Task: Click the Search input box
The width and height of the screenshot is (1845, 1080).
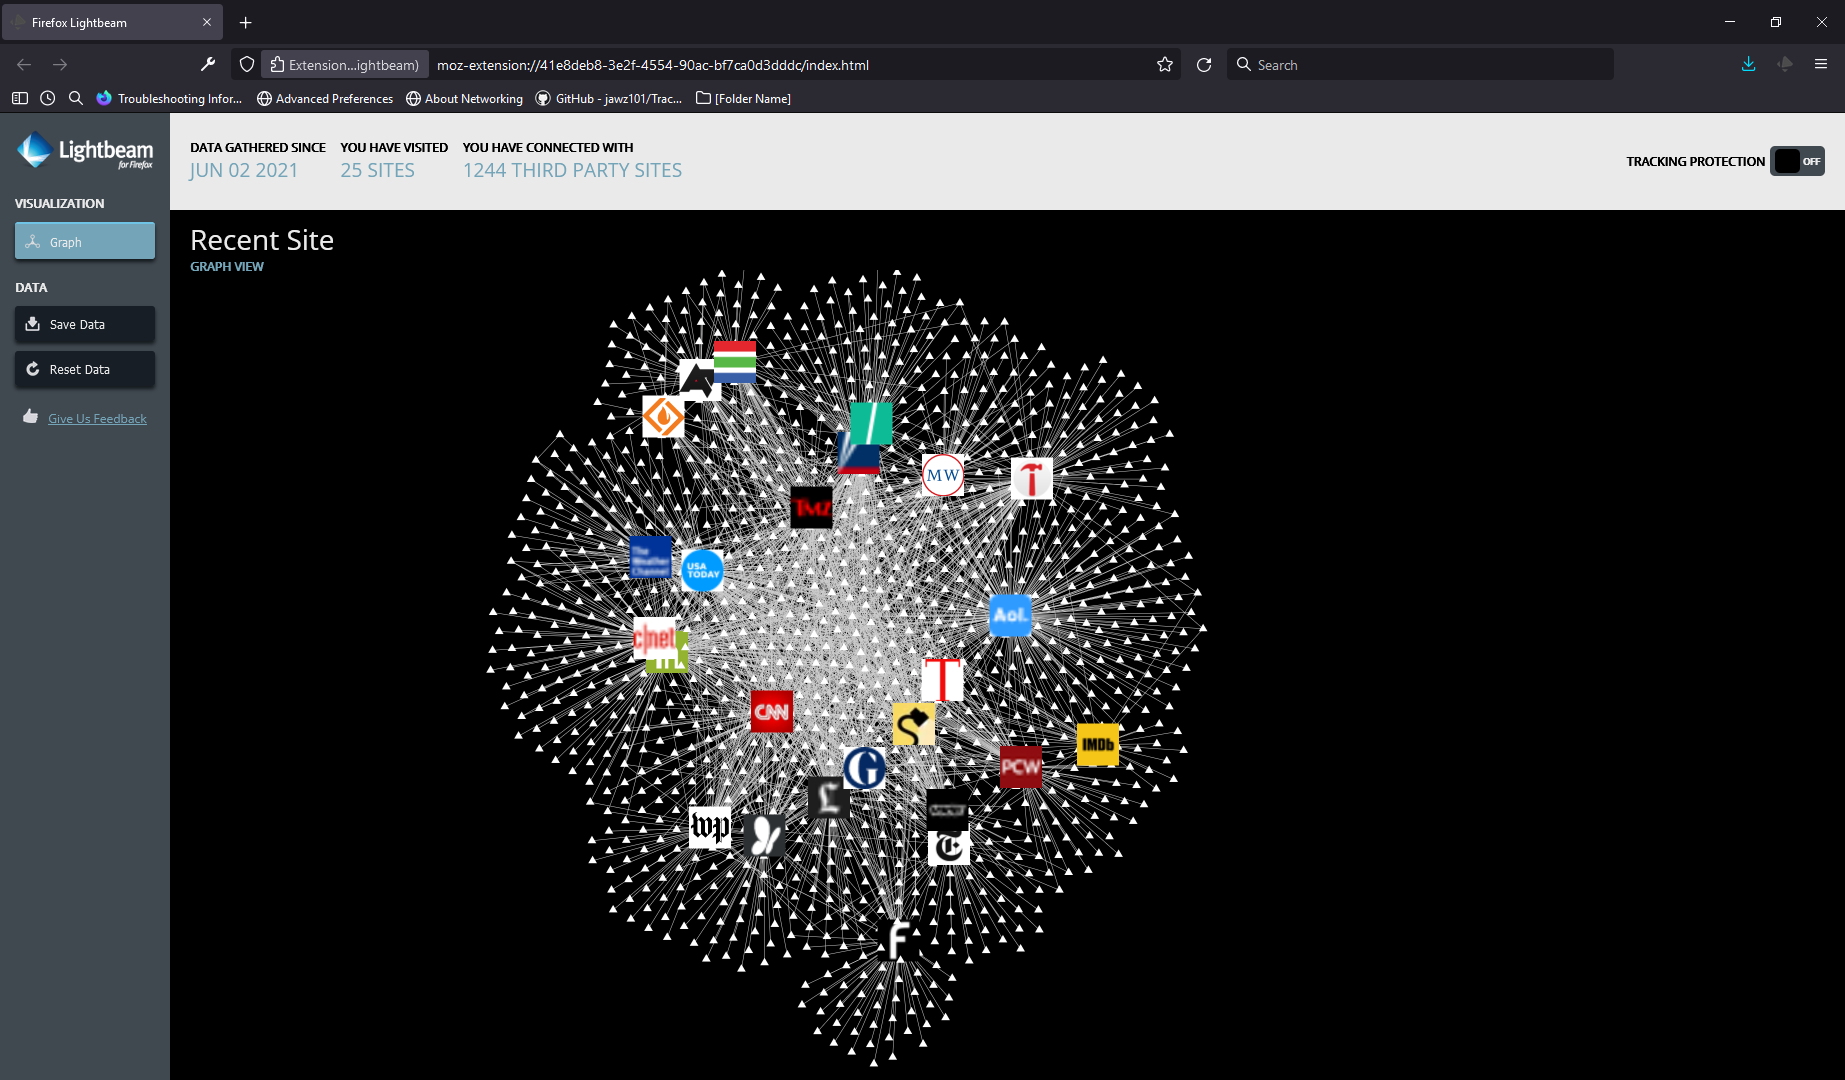Action: 1420,65
